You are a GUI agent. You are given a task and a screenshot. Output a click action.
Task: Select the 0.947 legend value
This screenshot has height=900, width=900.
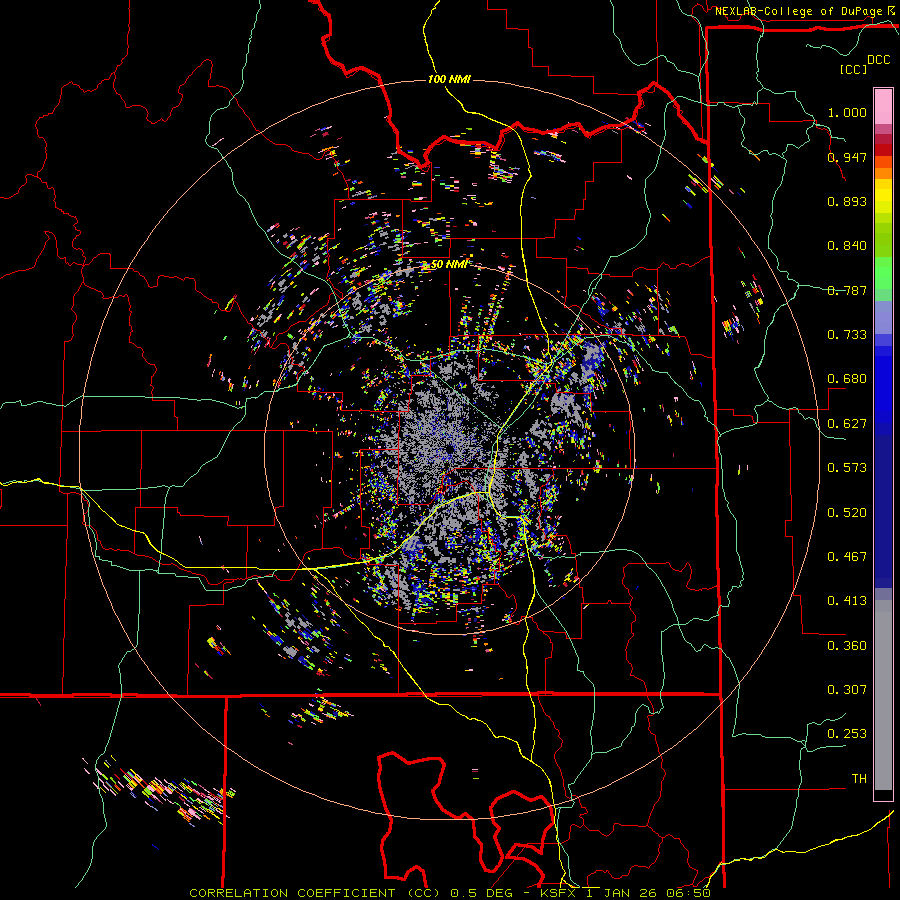point(847,157)
